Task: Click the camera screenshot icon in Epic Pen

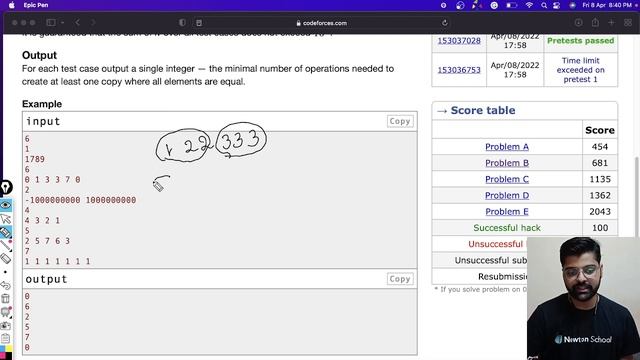Action: [5, 326]
